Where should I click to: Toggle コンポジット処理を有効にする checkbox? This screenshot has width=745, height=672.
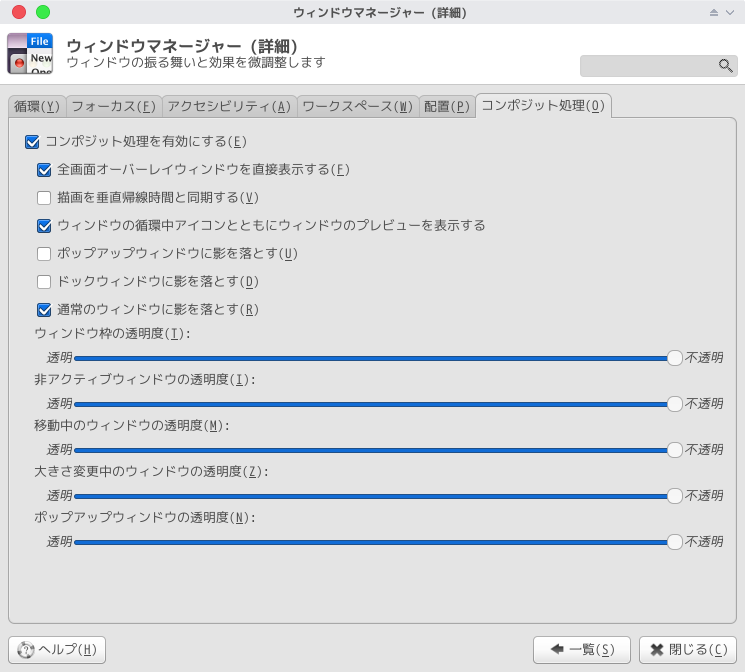(x=32, y=142)
